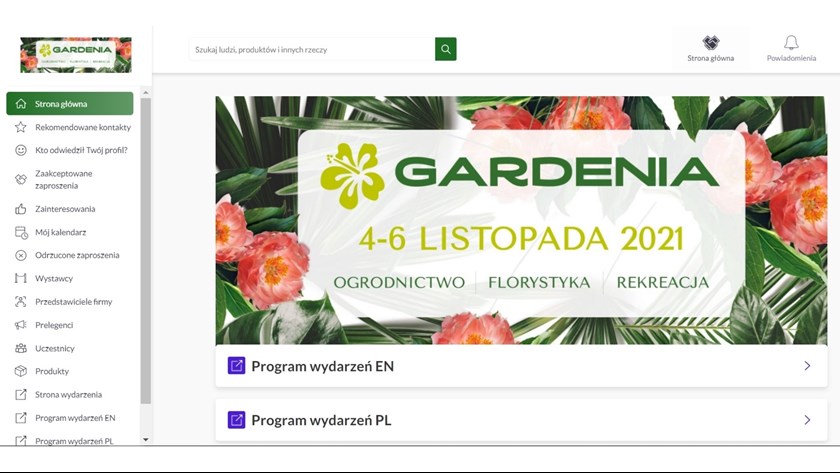This screenshot has height=473, width=840.
Task: Click the star icon beside Rekomendowane kontakty
Action: (x=21, y=127)
